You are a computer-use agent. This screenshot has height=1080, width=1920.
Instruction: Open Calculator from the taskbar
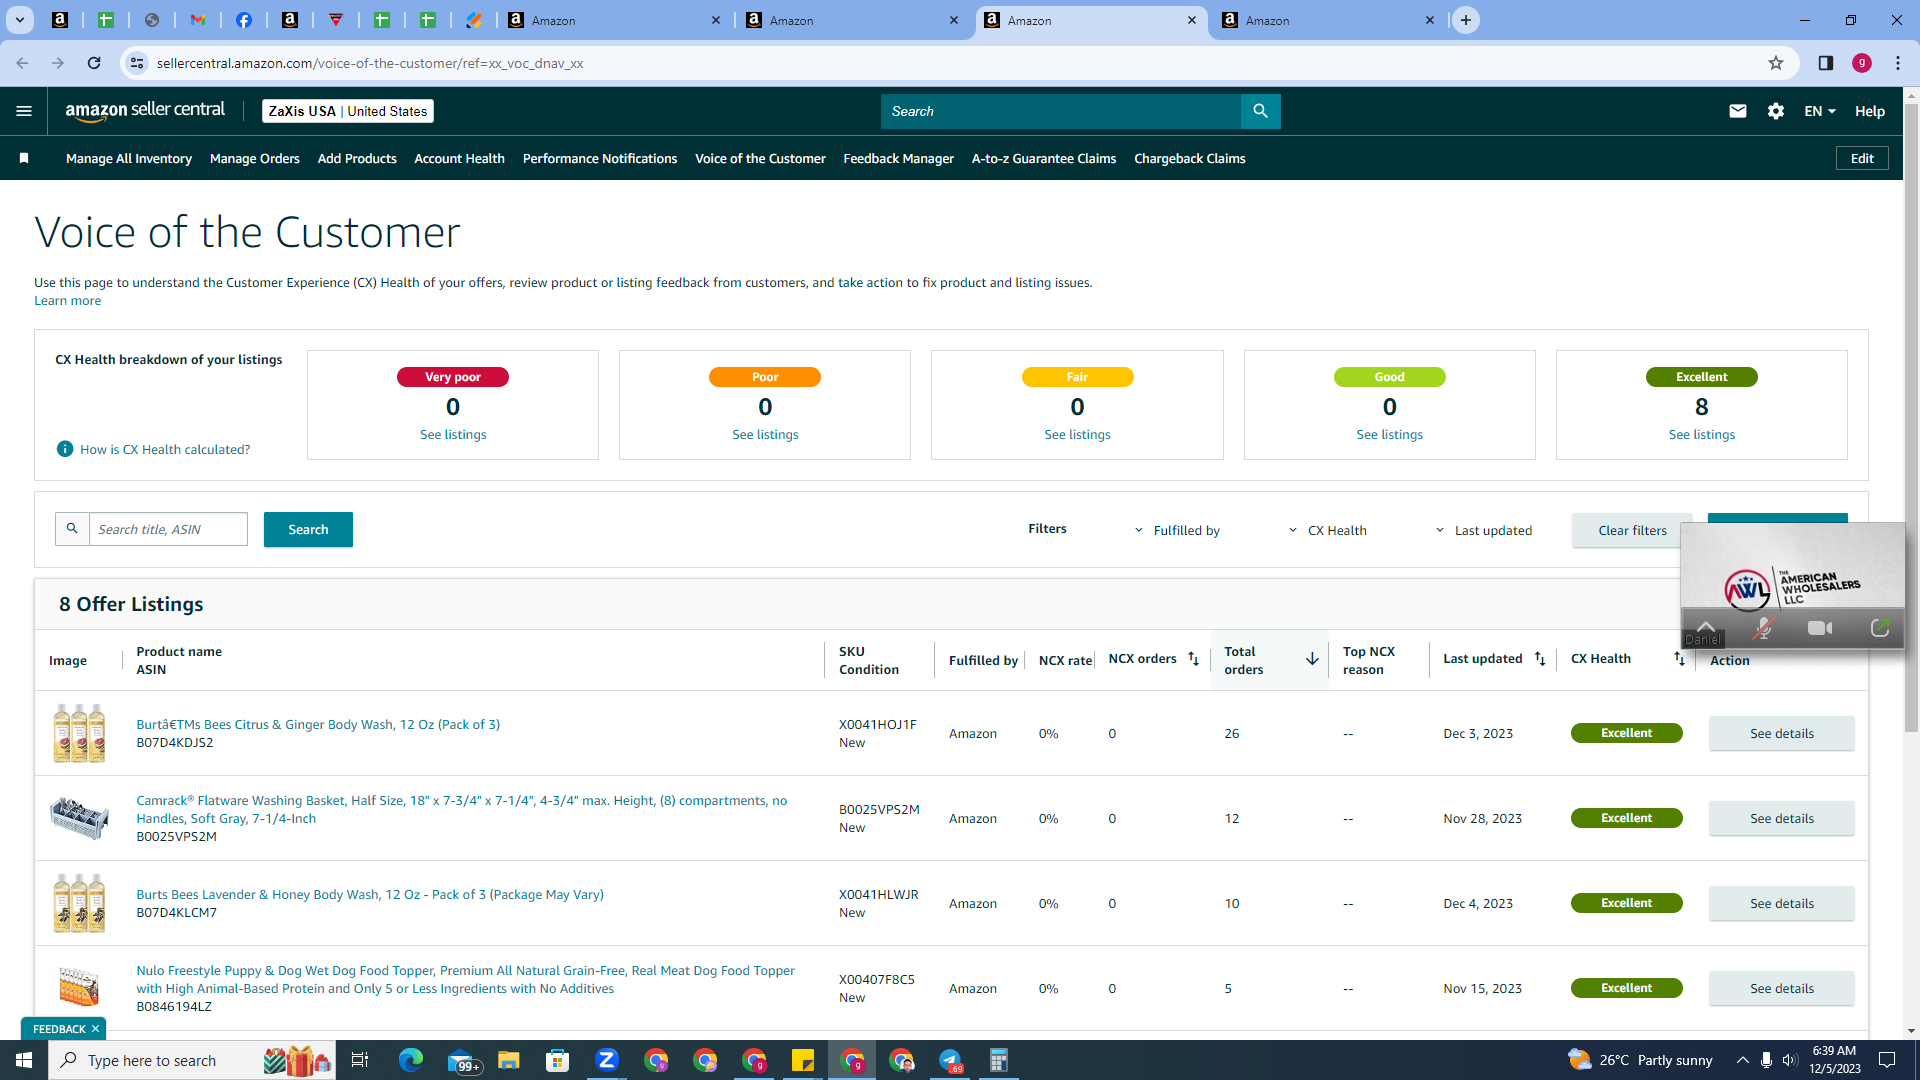[998, 1060]
